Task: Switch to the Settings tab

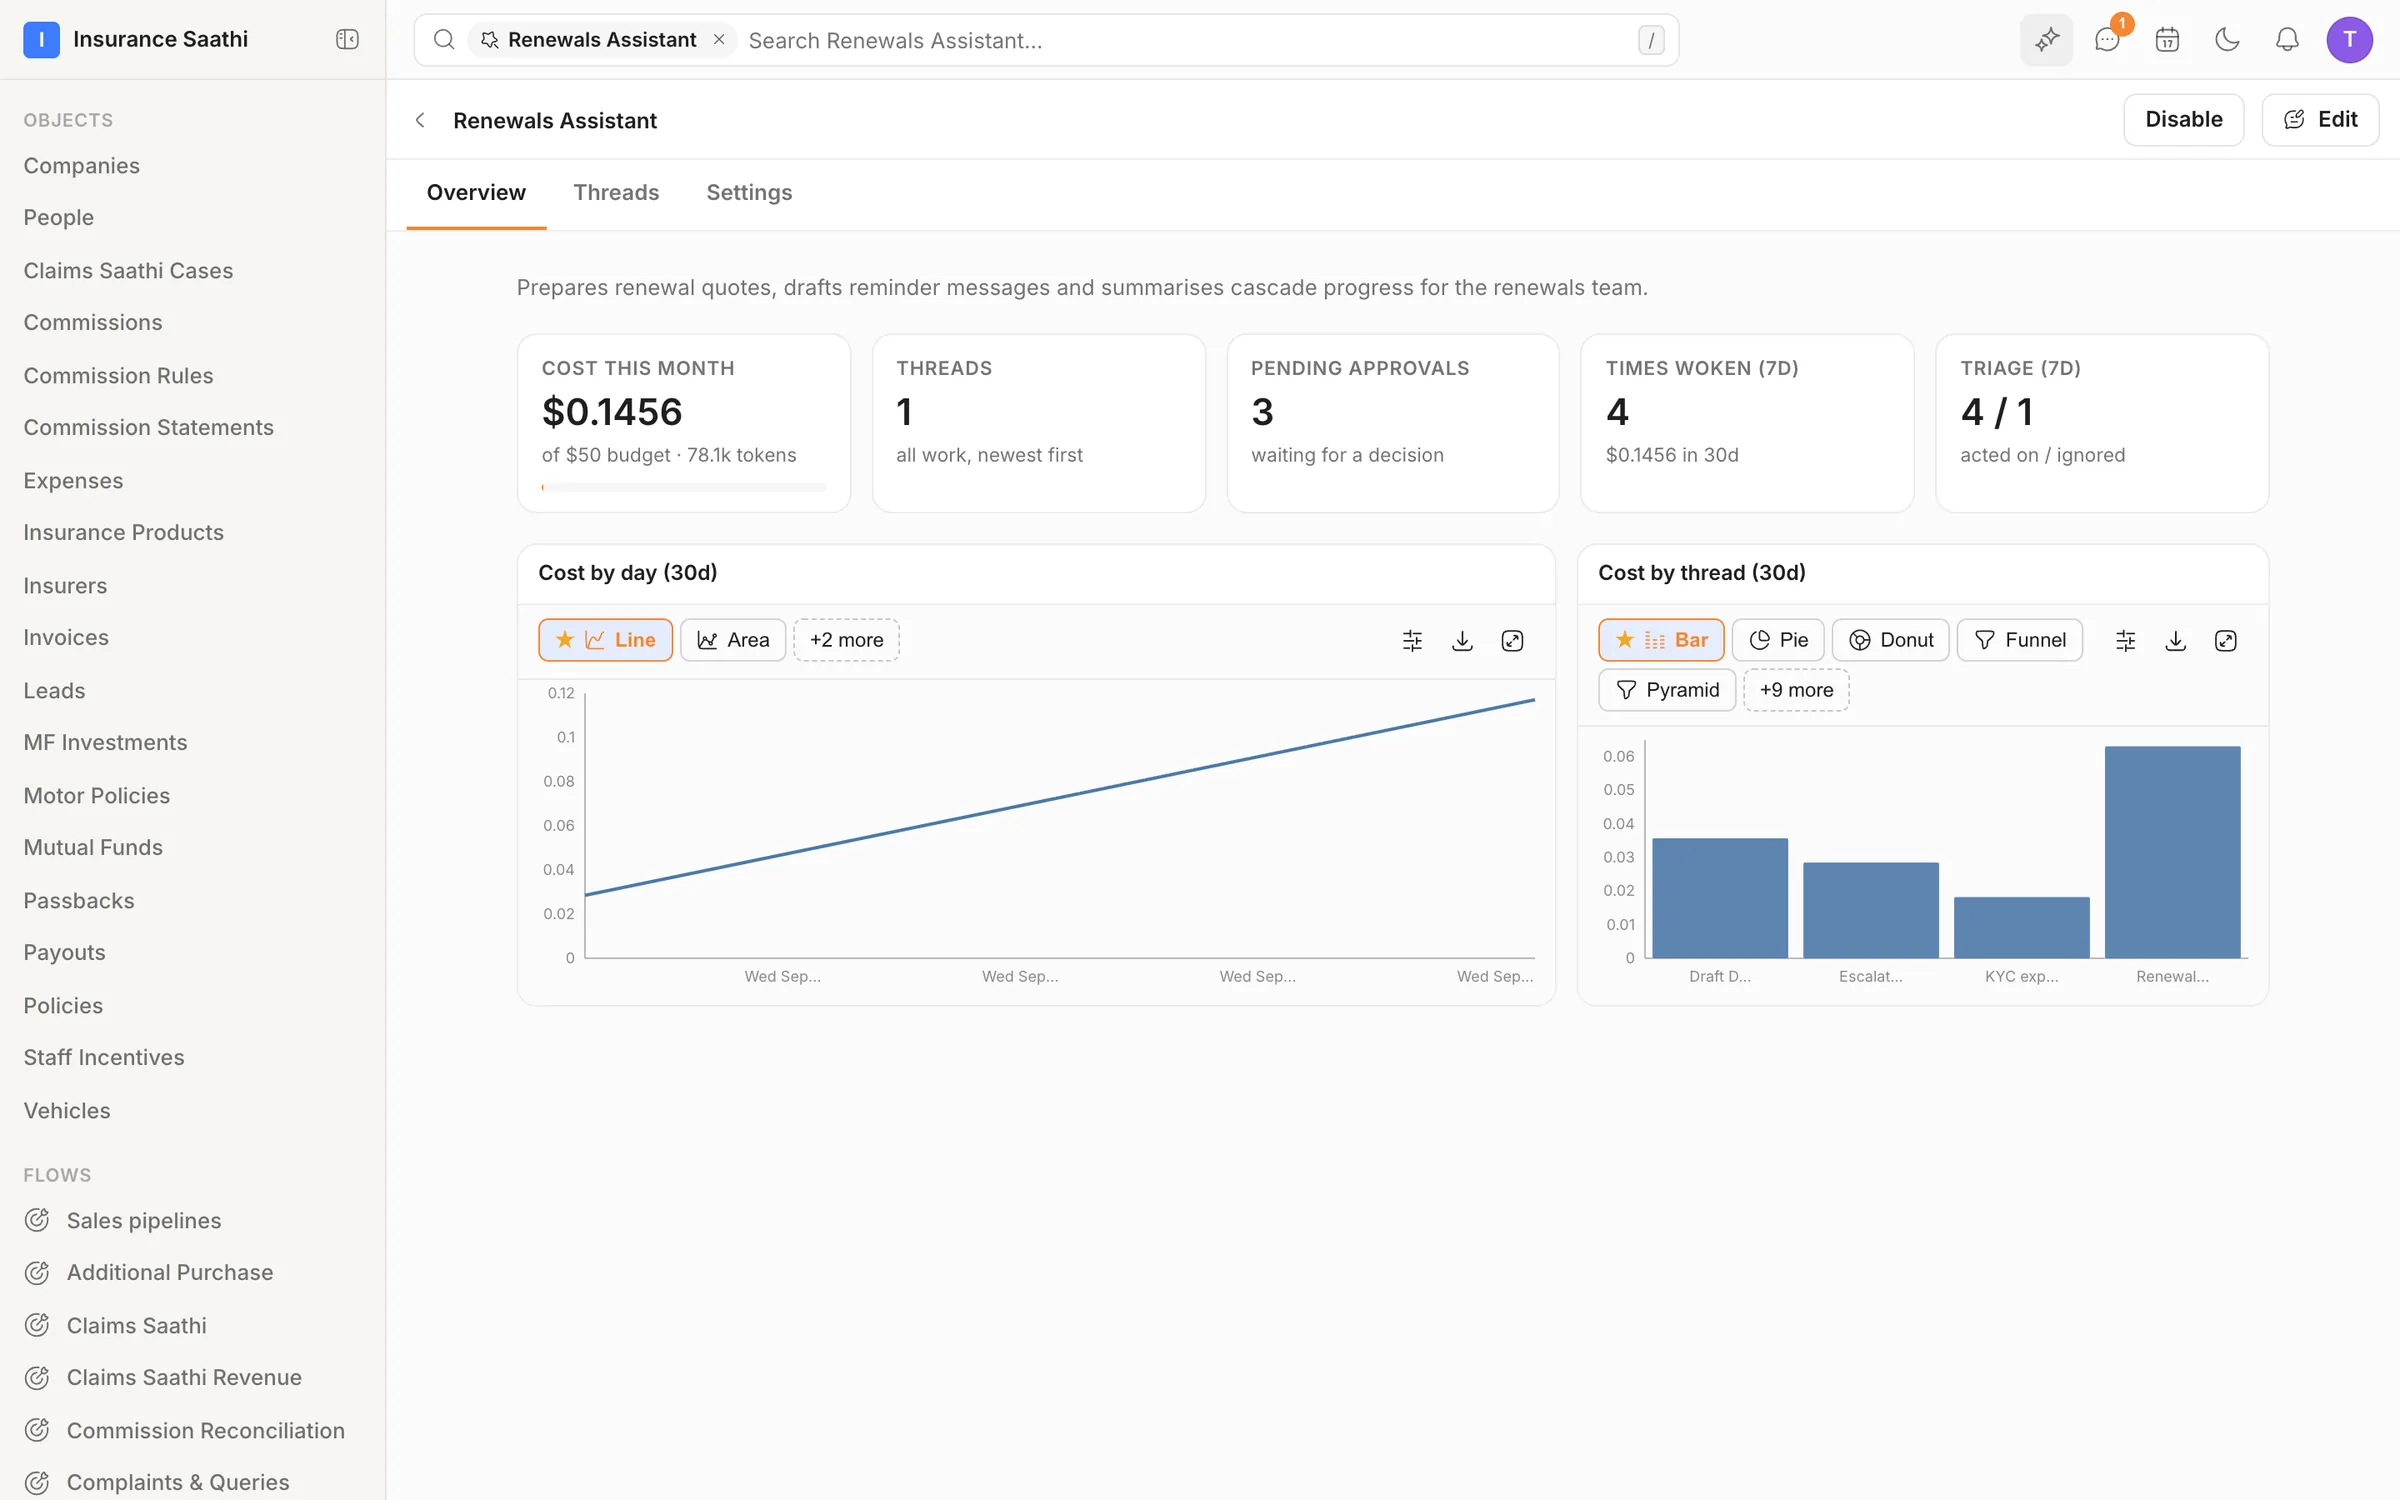Action: tap(749, 192)
